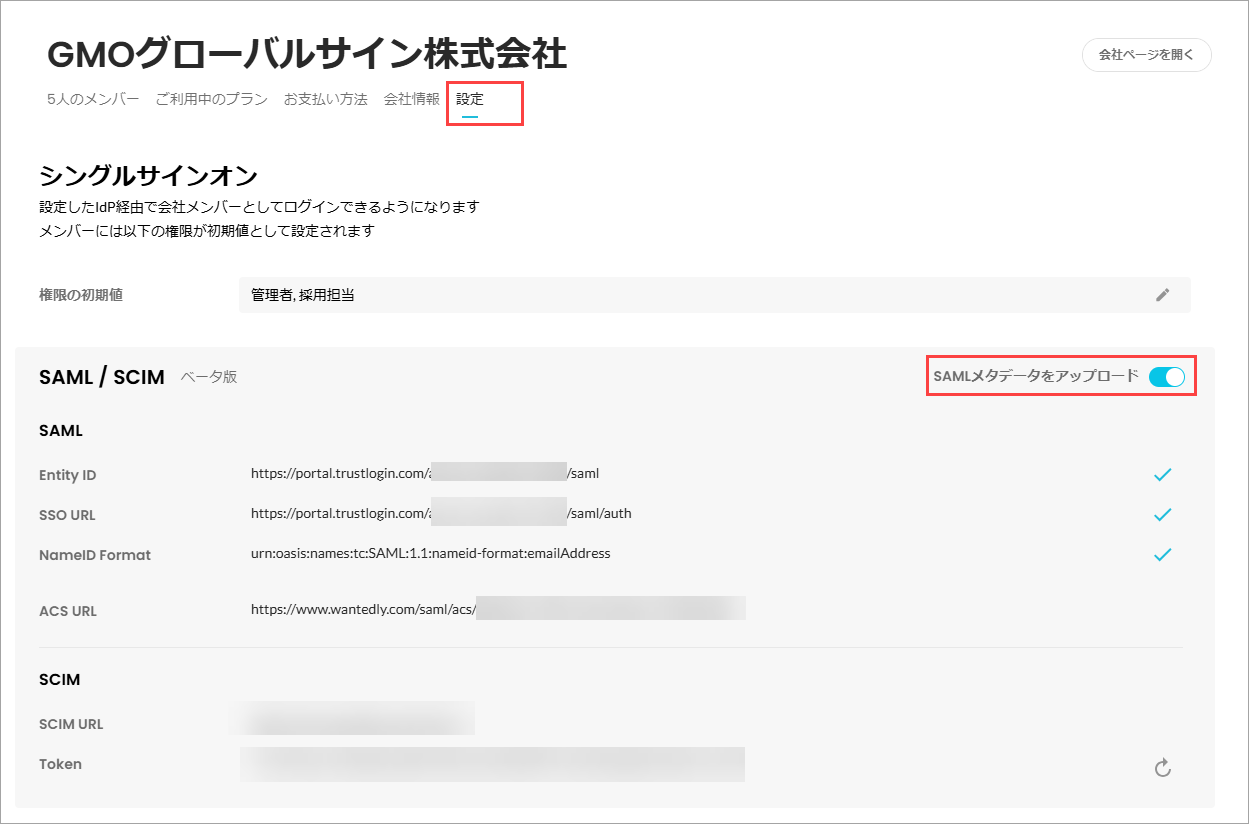Click the ベータ版 label
The image size is (1249, 824).
point(209,377)
